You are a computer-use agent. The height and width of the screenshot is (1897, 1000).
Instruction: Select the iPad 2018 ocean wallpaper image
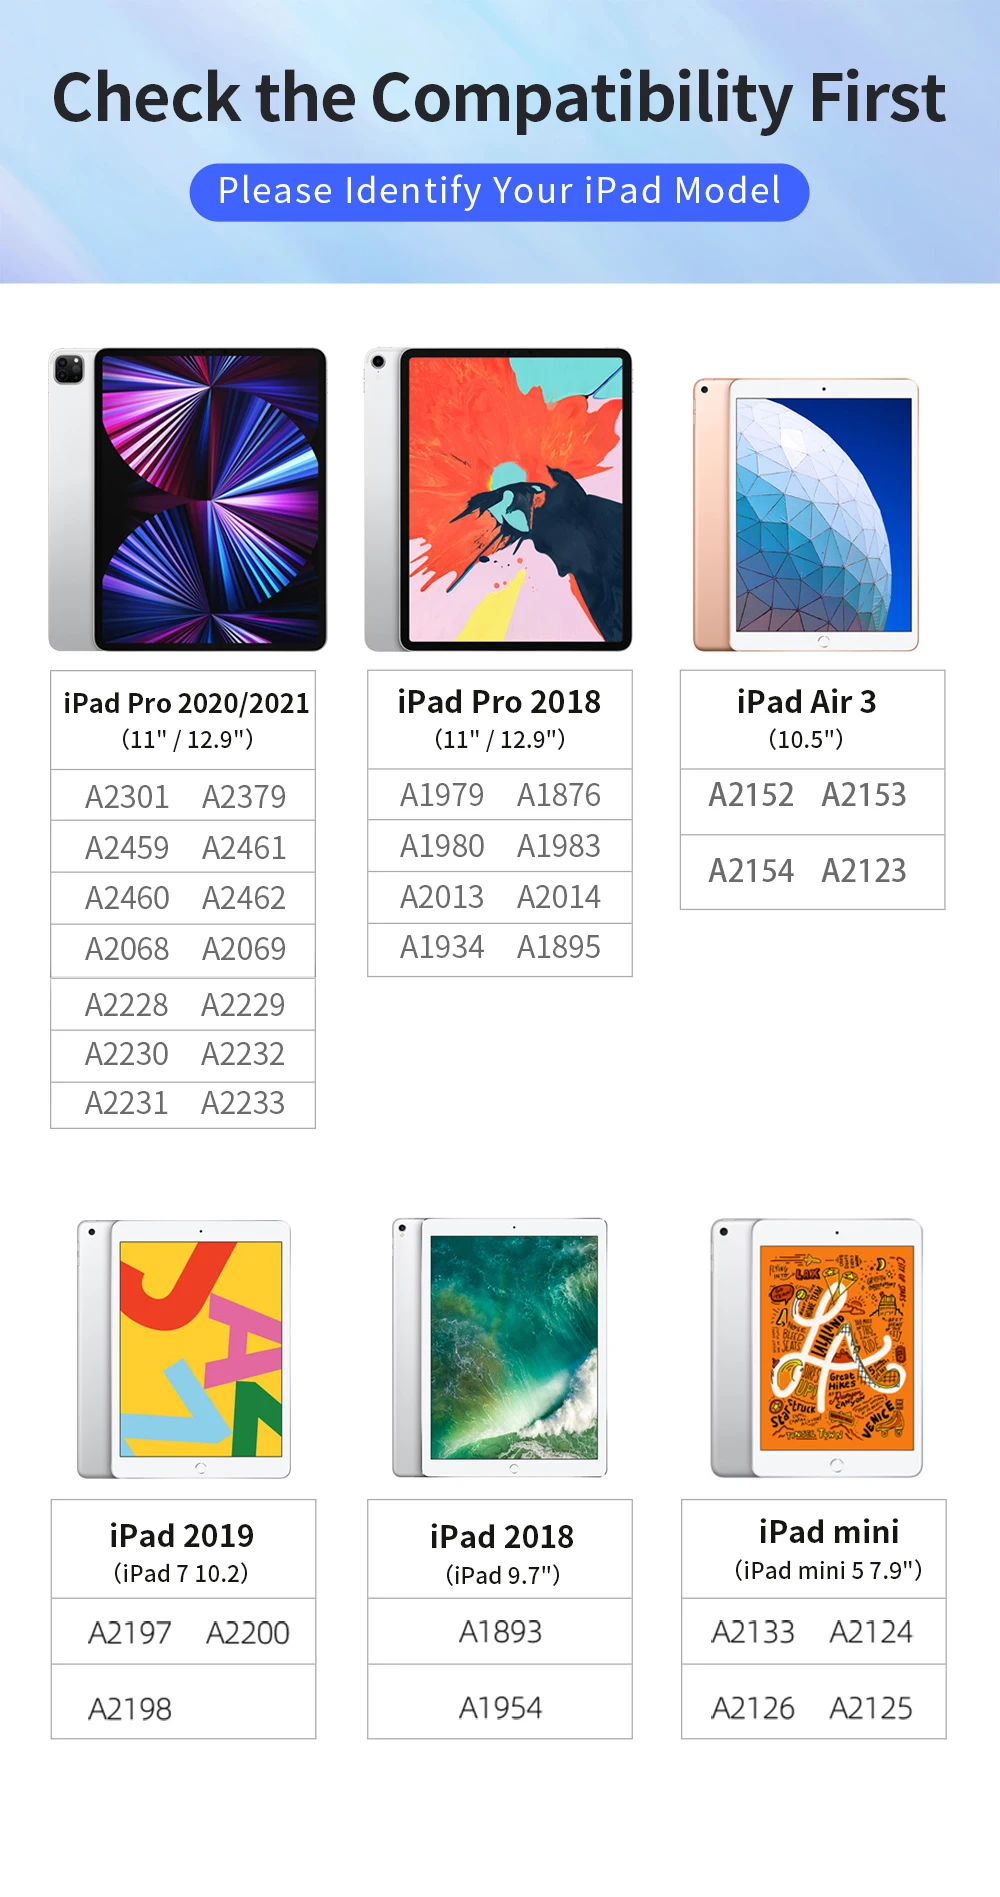500,1347
